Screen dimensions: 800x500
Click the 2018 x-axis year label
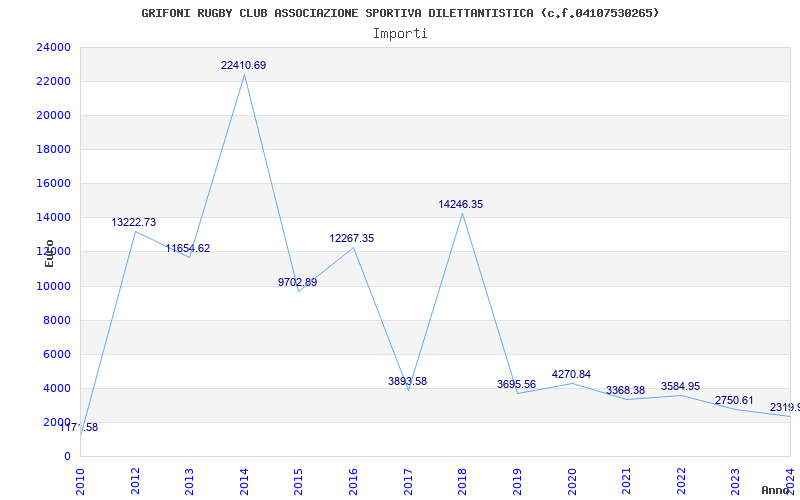pos(462,481)
